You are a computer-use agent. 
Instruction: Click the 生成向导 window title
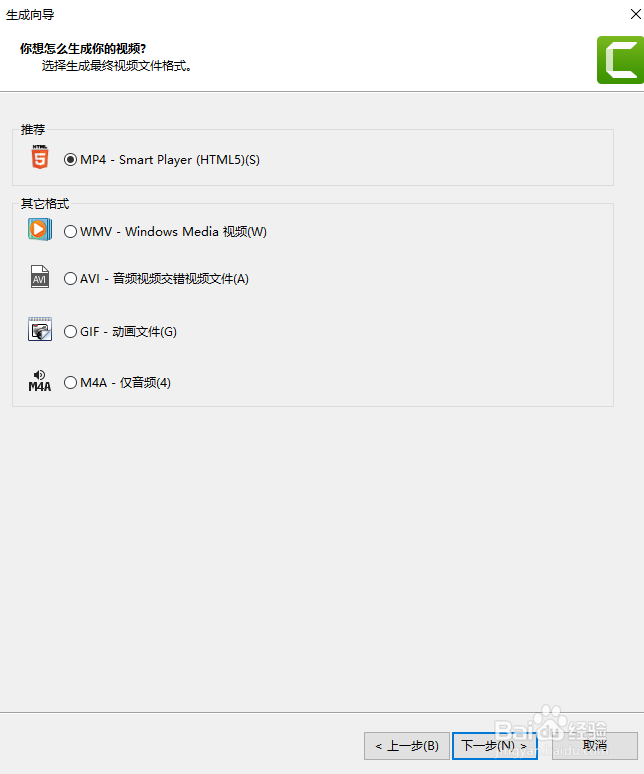coord(30,15)
